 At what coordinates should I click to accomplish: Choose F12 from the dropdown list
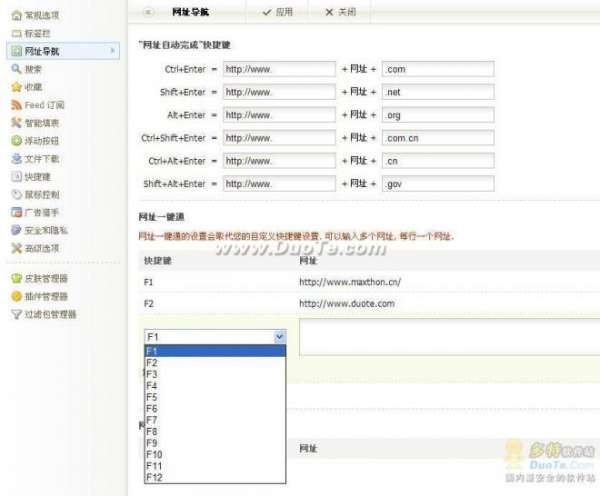215,477
